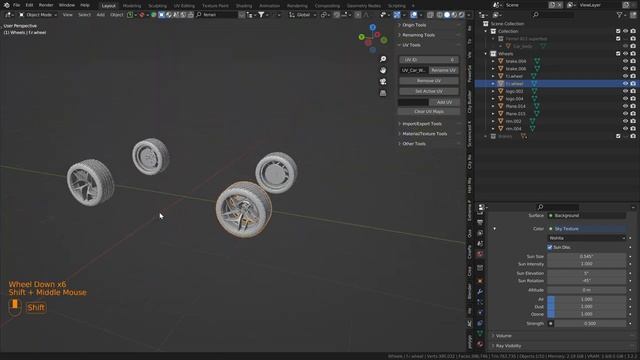
Task: Click the Remove UV button
Action: point(429,81)
